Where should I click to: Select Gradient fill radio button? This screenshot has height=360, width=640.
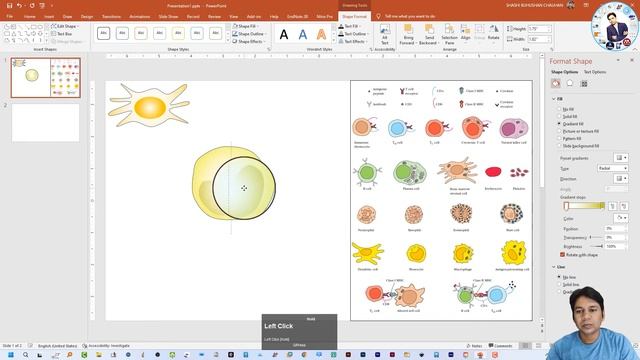(x=560, y=124)
